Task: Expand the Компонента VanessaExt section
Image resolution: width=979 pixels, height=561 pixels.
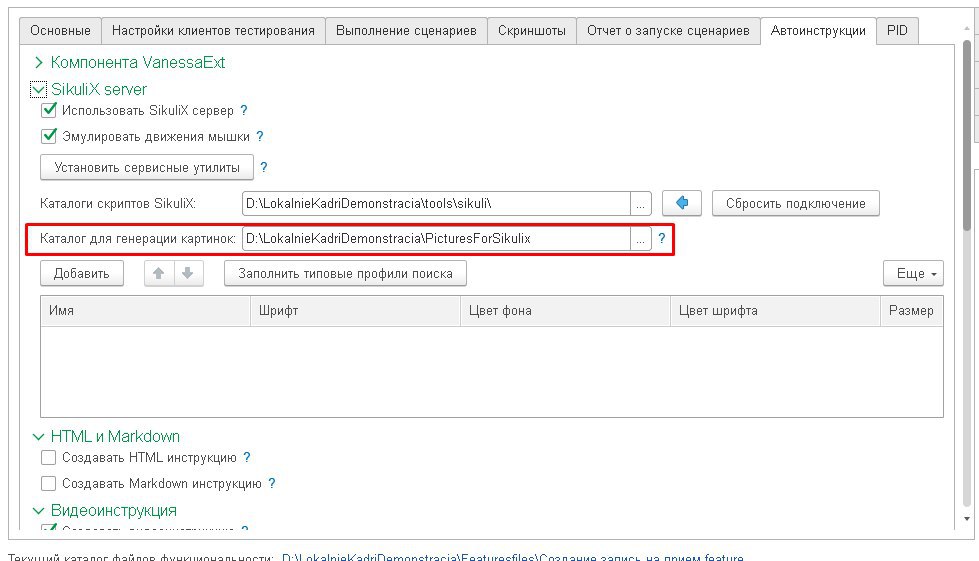Action: pos(39,62)
